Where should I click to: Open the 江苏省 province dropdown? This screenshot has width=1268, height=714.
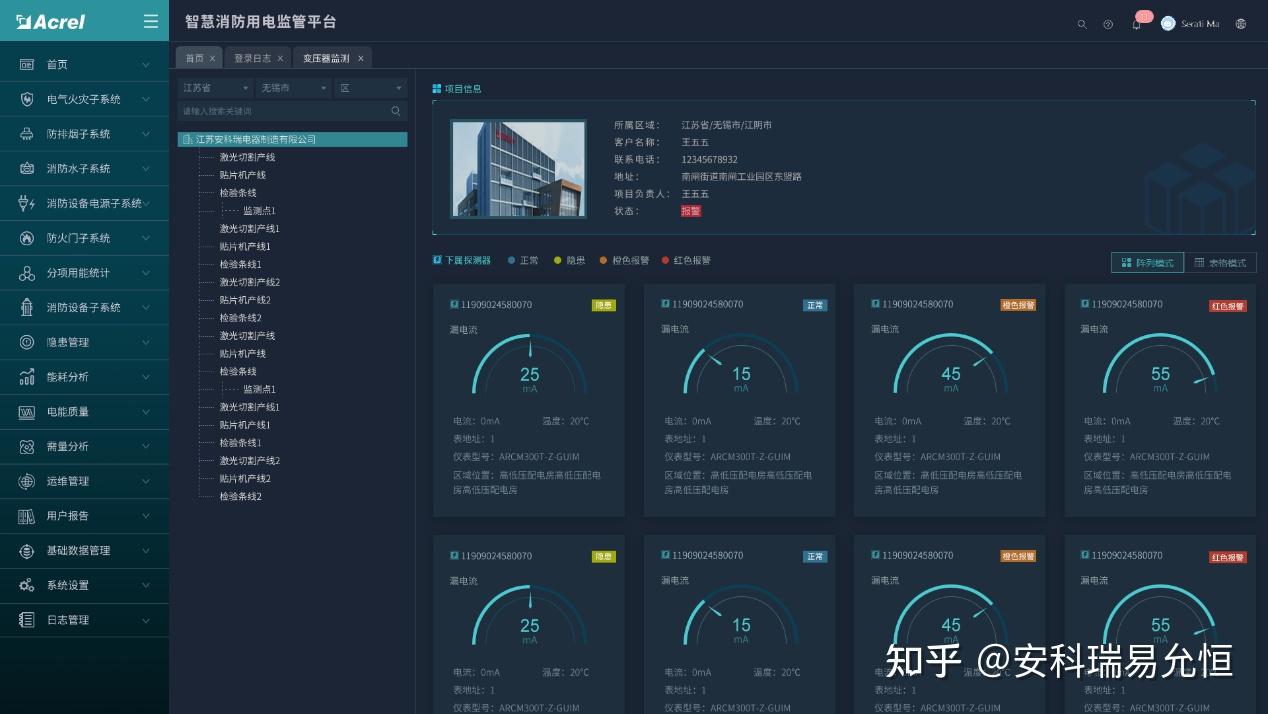[215, 88]
